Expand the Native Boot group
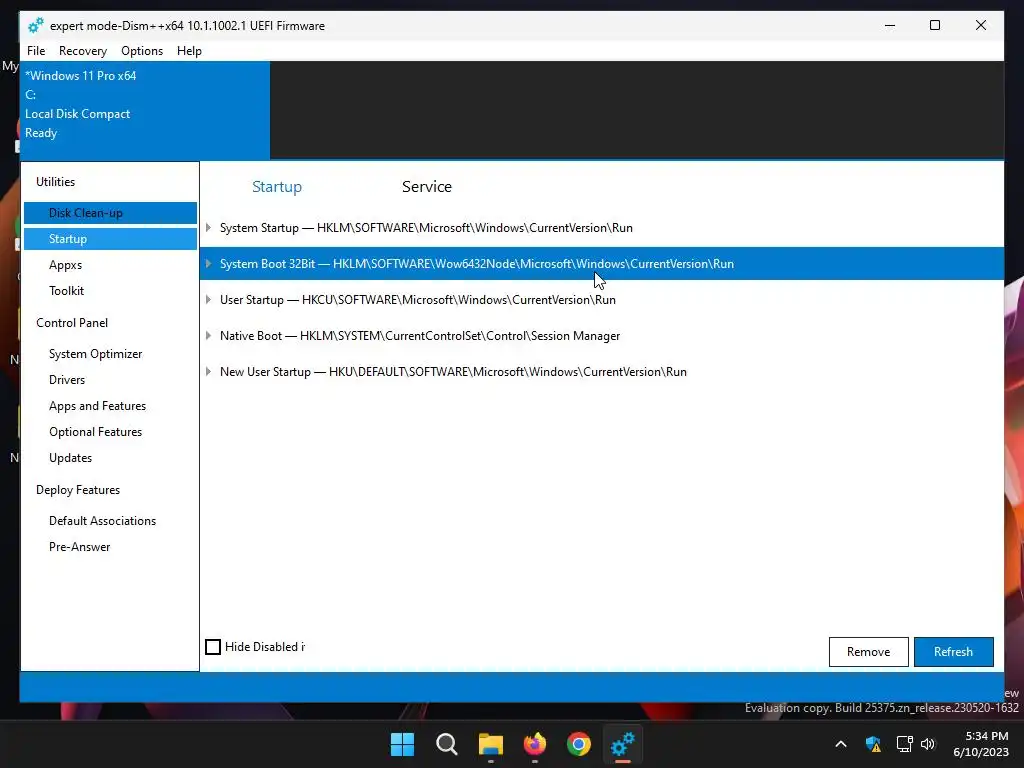This screenshot has width=1024, height=768. click(208, 336)
